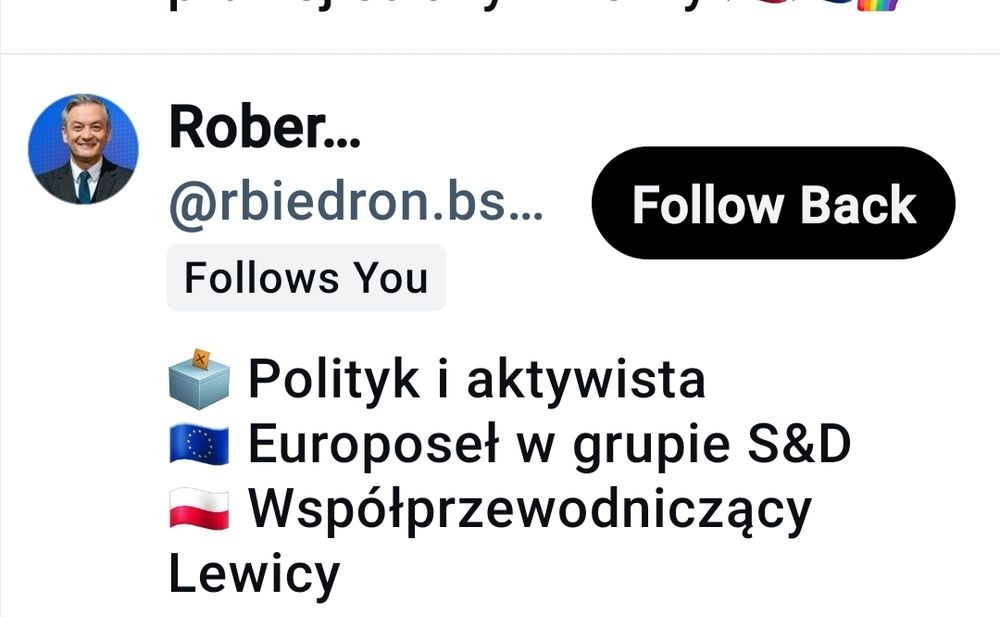
Task: Open the @rbiedron profile avatar
Action: click(x=84, y=149)
